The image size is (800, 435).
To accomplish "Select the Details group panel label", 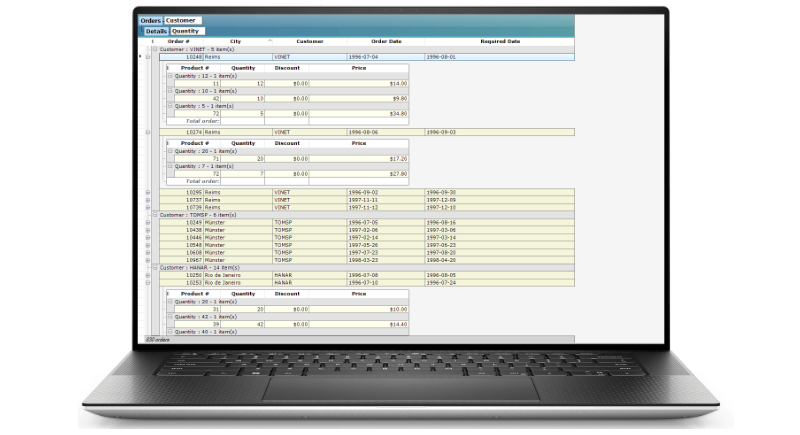I will click(x=156, y=31).
